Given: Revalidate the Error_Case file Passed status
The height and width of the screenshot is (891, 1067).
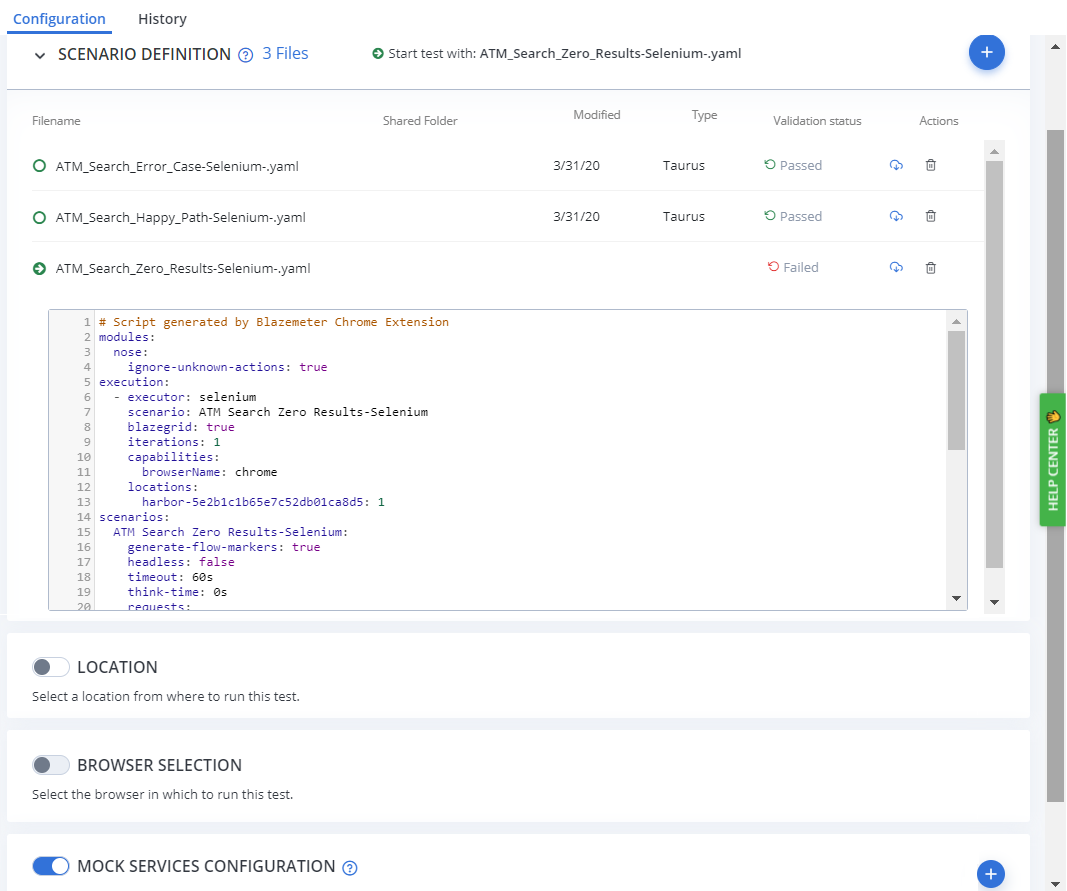Looking at the screenshot, I should pos(770,165).
